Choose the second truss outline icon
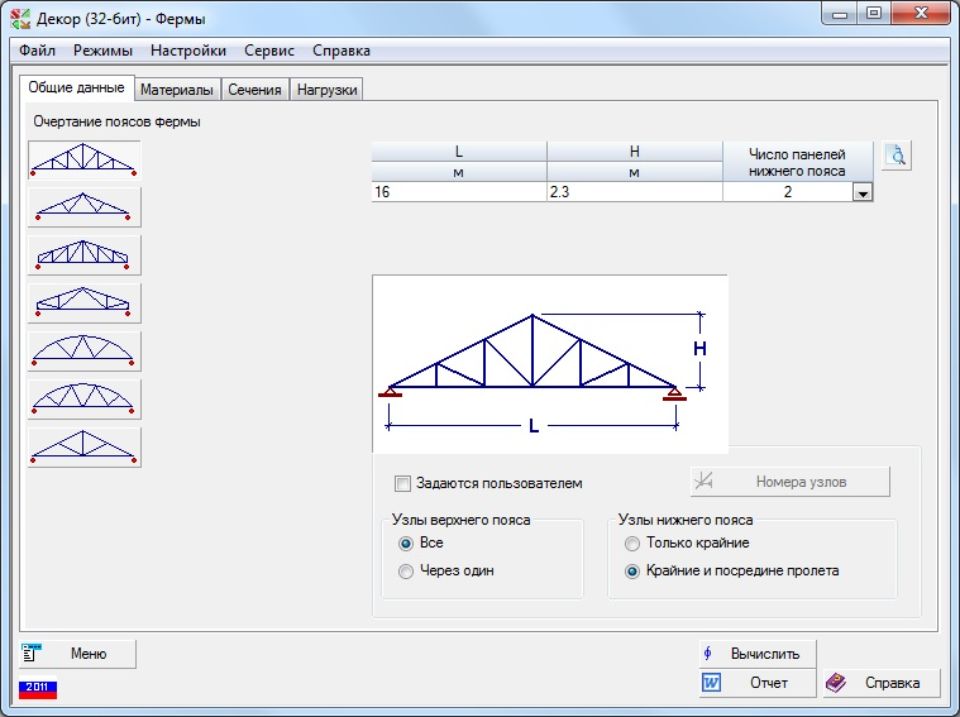 click(84, 207)
